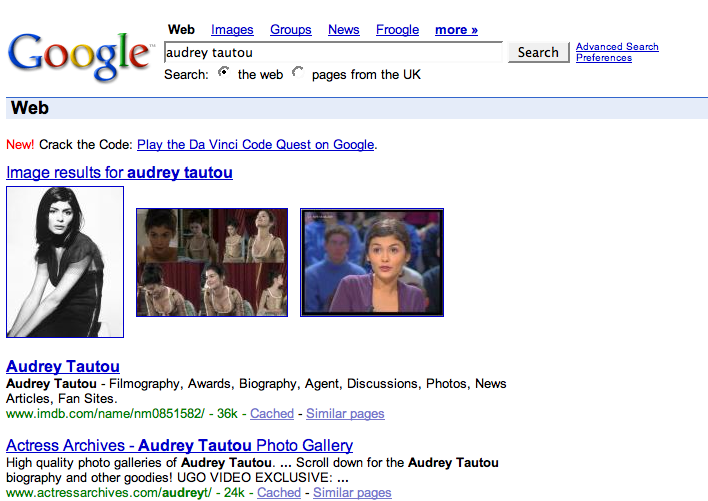Image resolution: width=708 pixels, height=501 pixels.
Task: Switch to the Groups search tab
Action: (x=291, y=30)
